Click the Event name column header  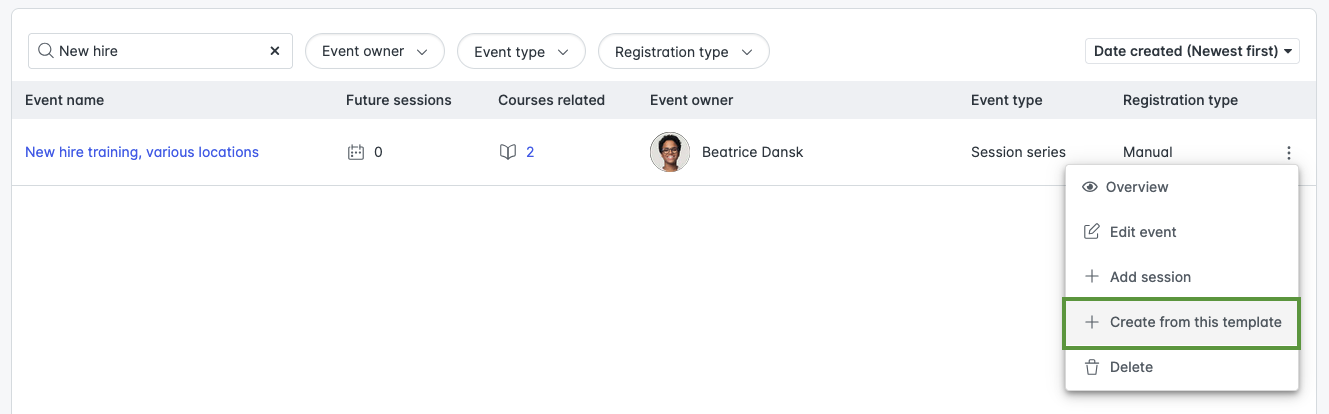(x=64, y=100)
